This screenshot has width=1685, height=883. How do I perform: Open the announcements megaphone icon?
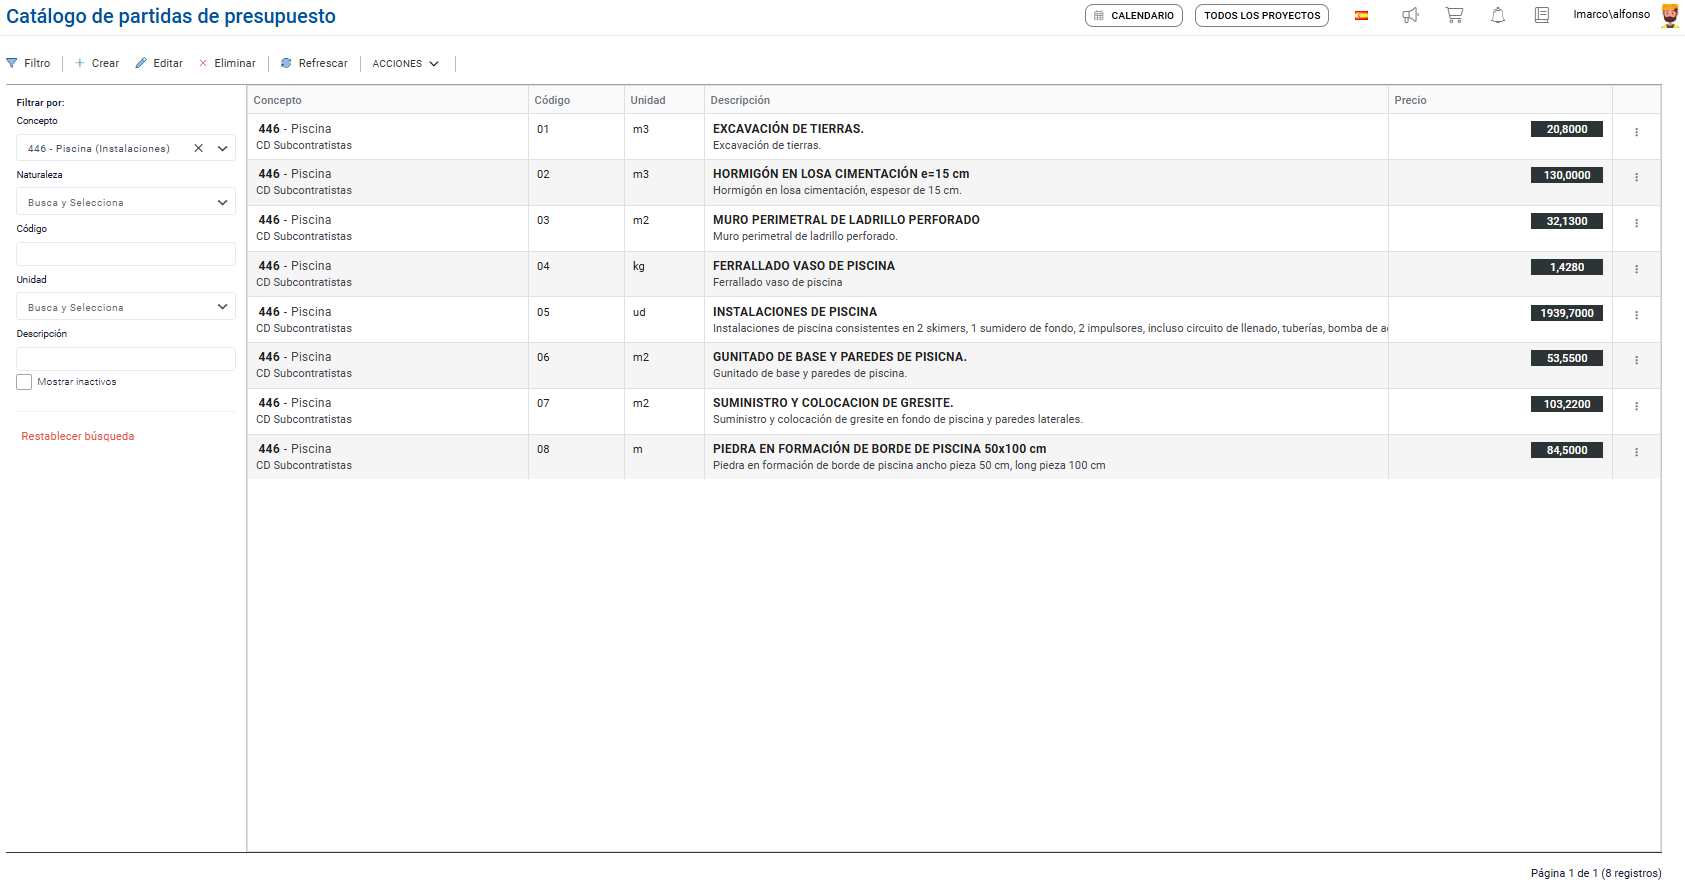(x=1410, y=15)
